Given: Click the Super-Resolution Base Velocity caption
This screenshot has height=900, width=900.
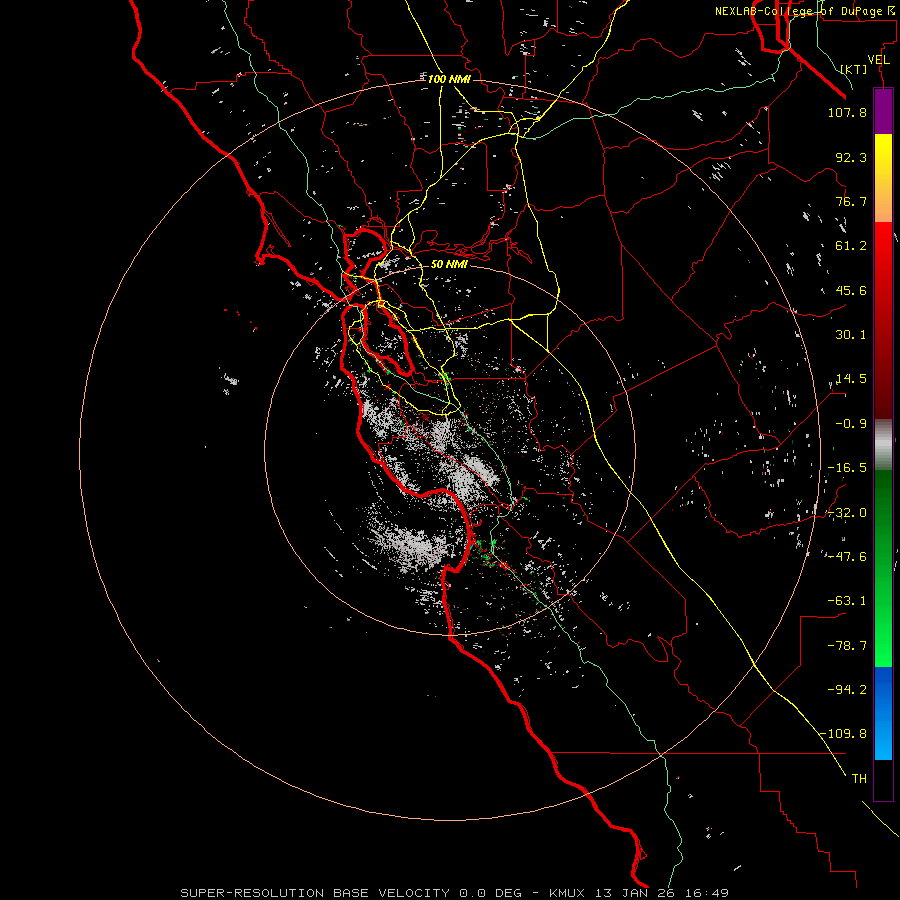Looking at the screenshot, I should click(x=455, y=893).
